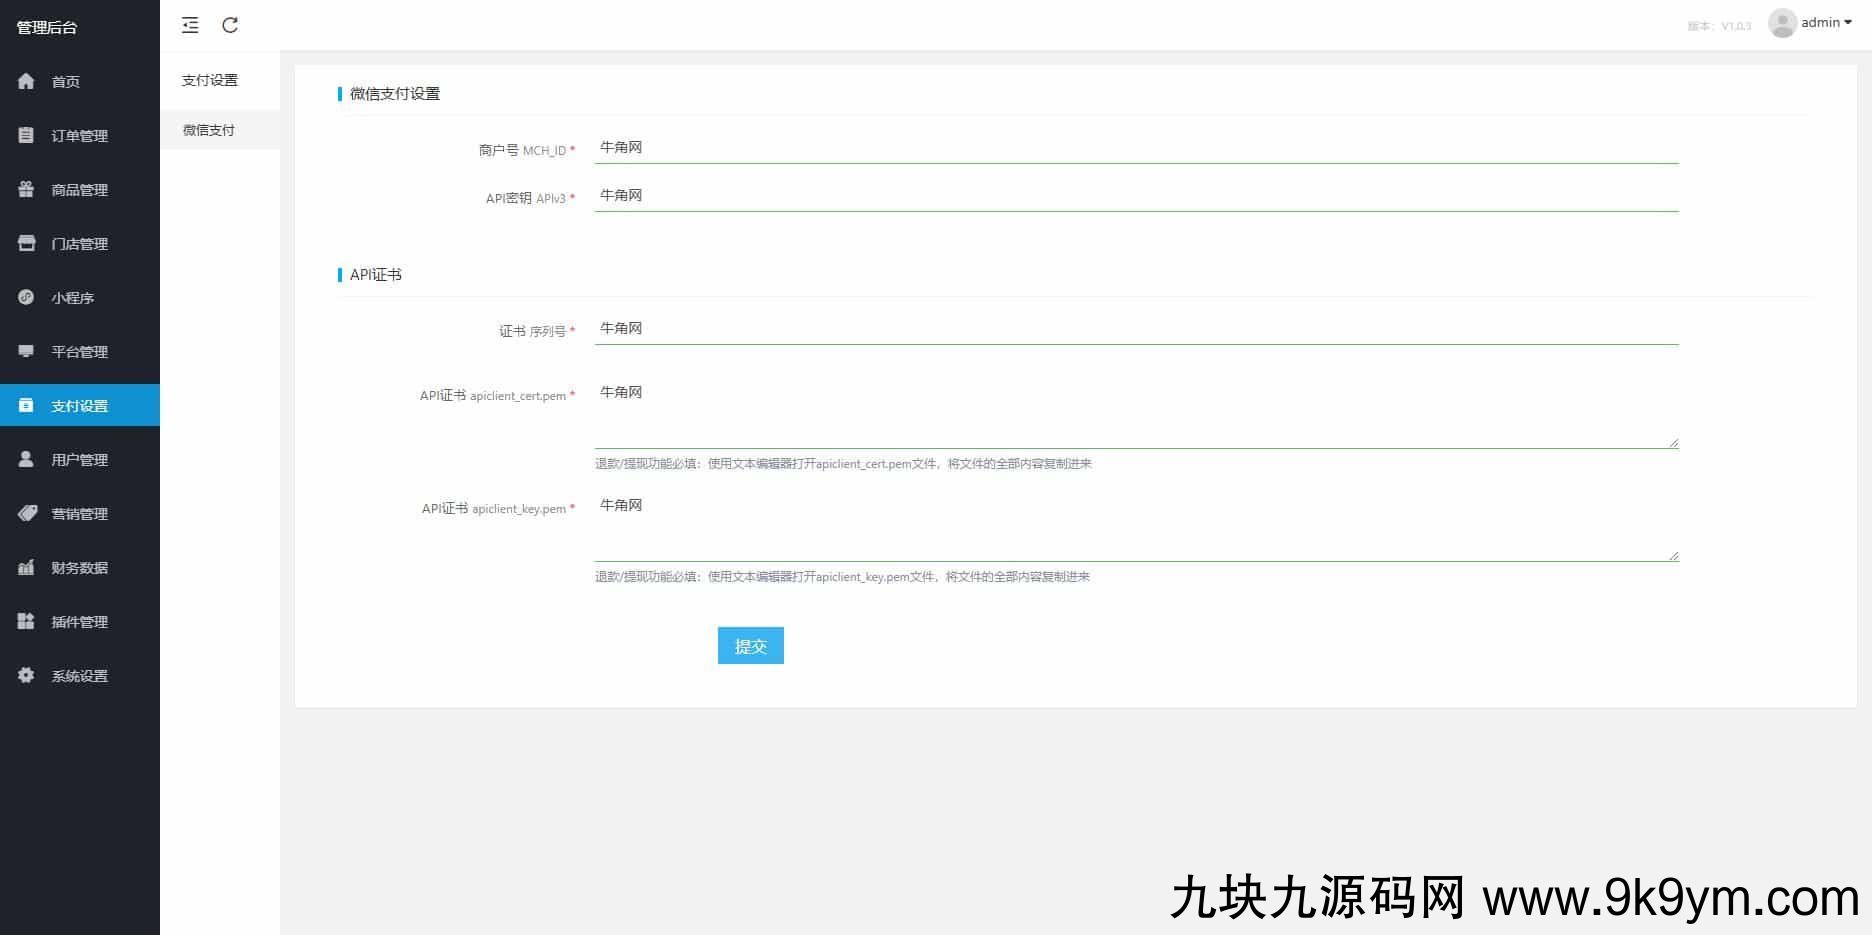Click the store icon for 门店管理
1872x935 pixels.
click(26, 243)
